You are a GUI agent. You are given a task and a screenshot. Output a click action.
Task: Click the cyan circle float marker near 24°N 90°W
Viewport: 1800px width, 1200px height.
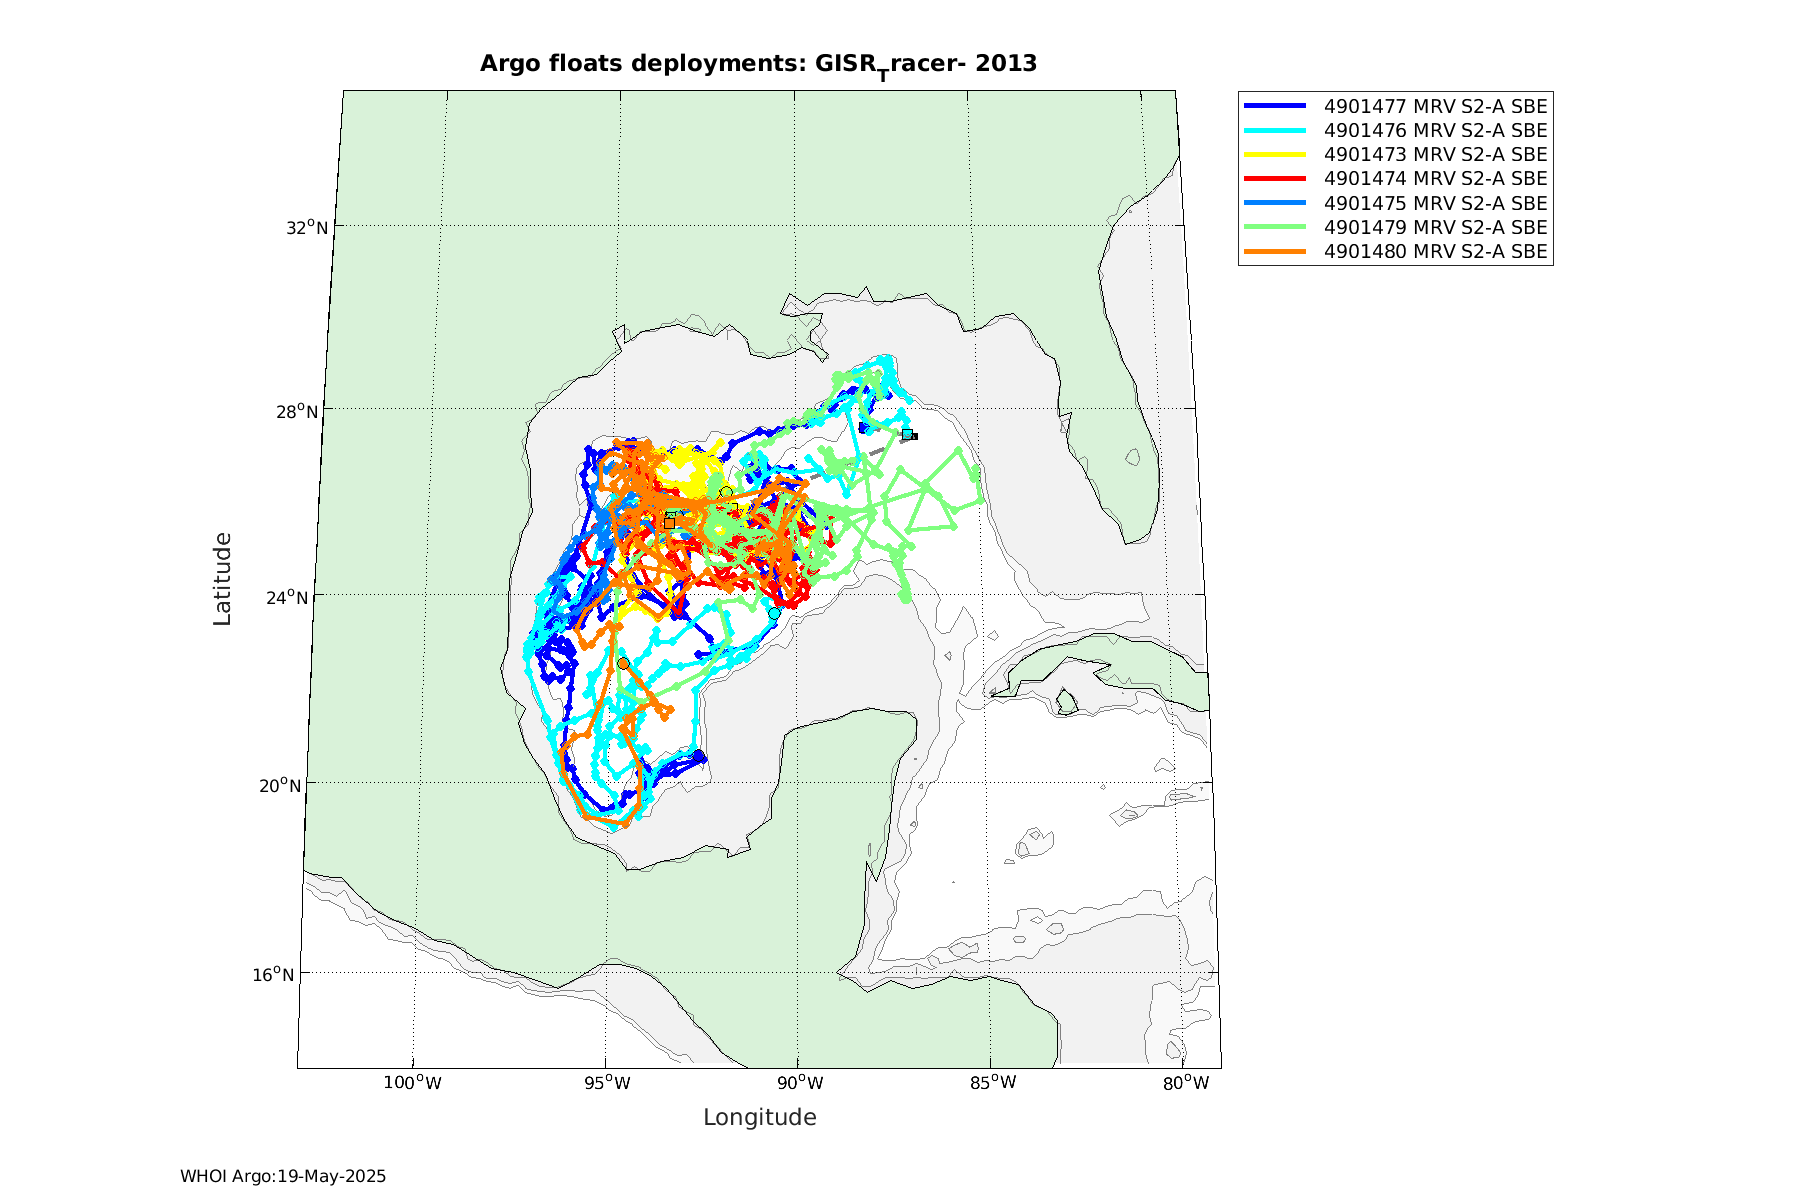(774, 613)
